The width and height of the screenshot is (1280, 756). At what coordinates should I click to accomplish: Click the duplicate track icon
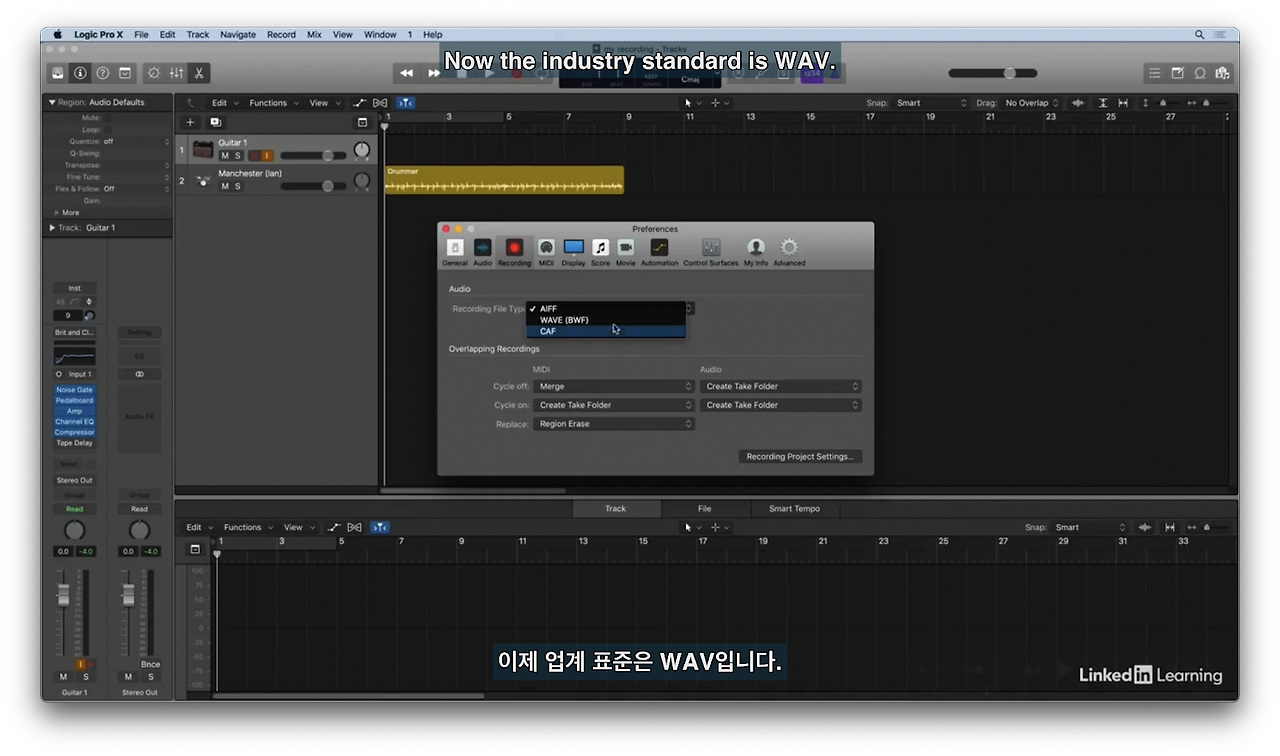click(215, 122)
